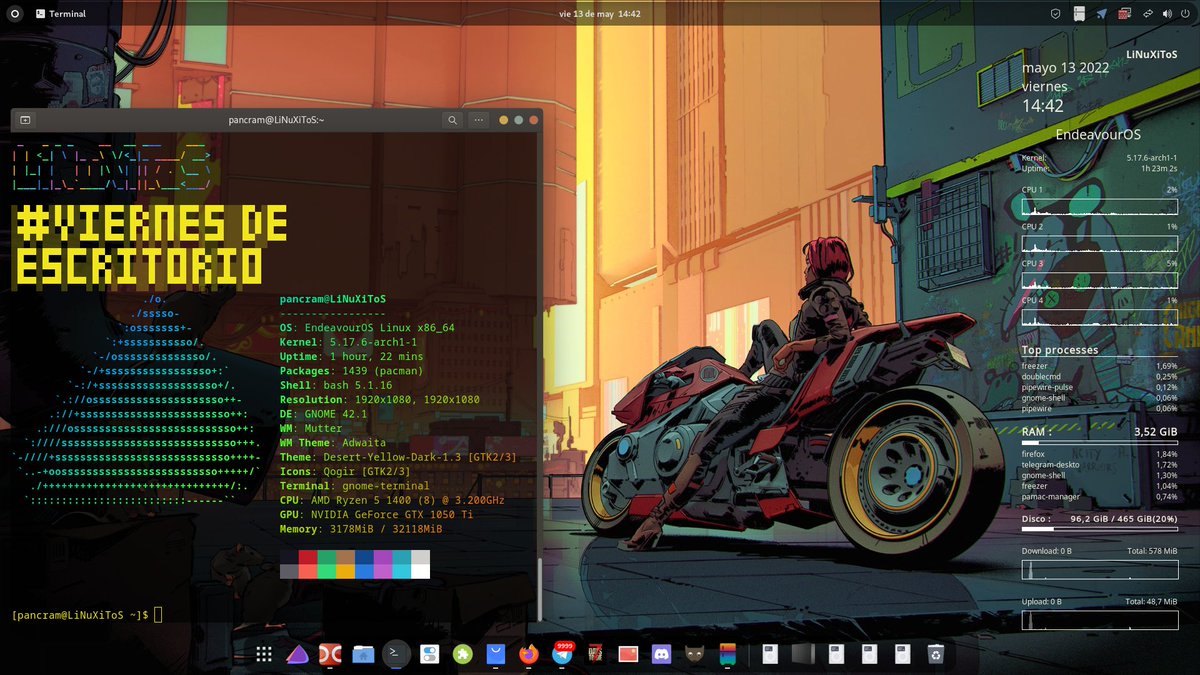The image size is (1200, 675).
Task: Click the Uptime label in the desktop widget
Action: click(x=1035, y=168)
